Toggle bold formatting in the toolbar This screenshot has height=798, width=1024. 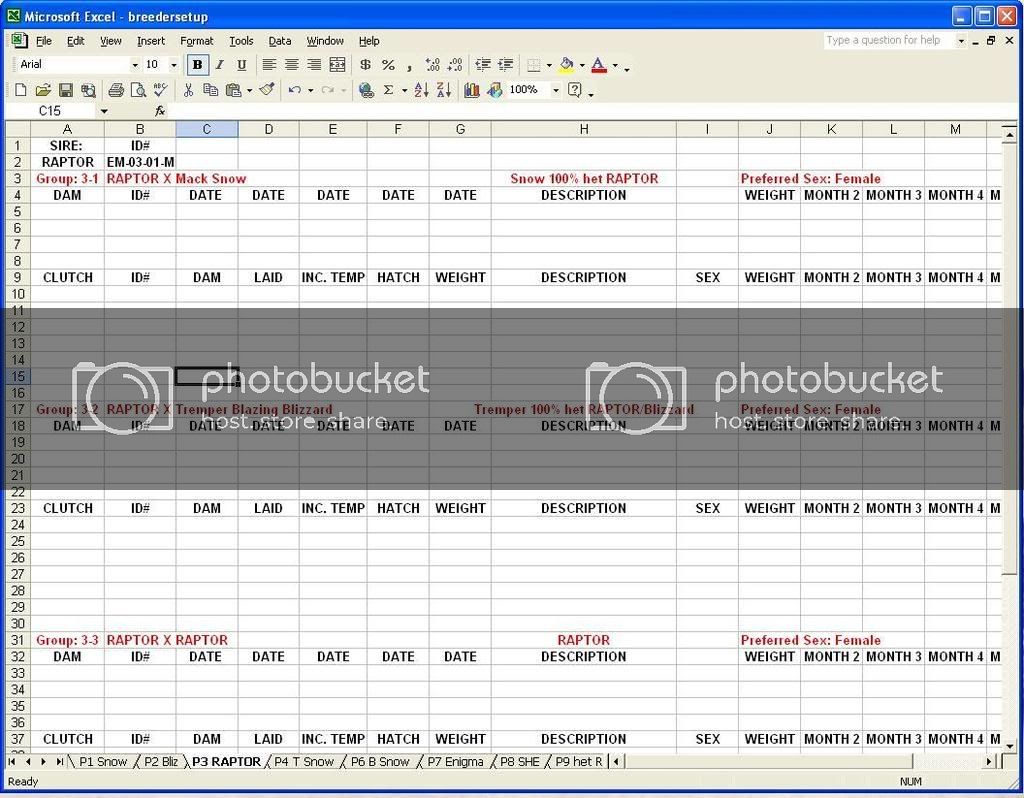(196, 64)
